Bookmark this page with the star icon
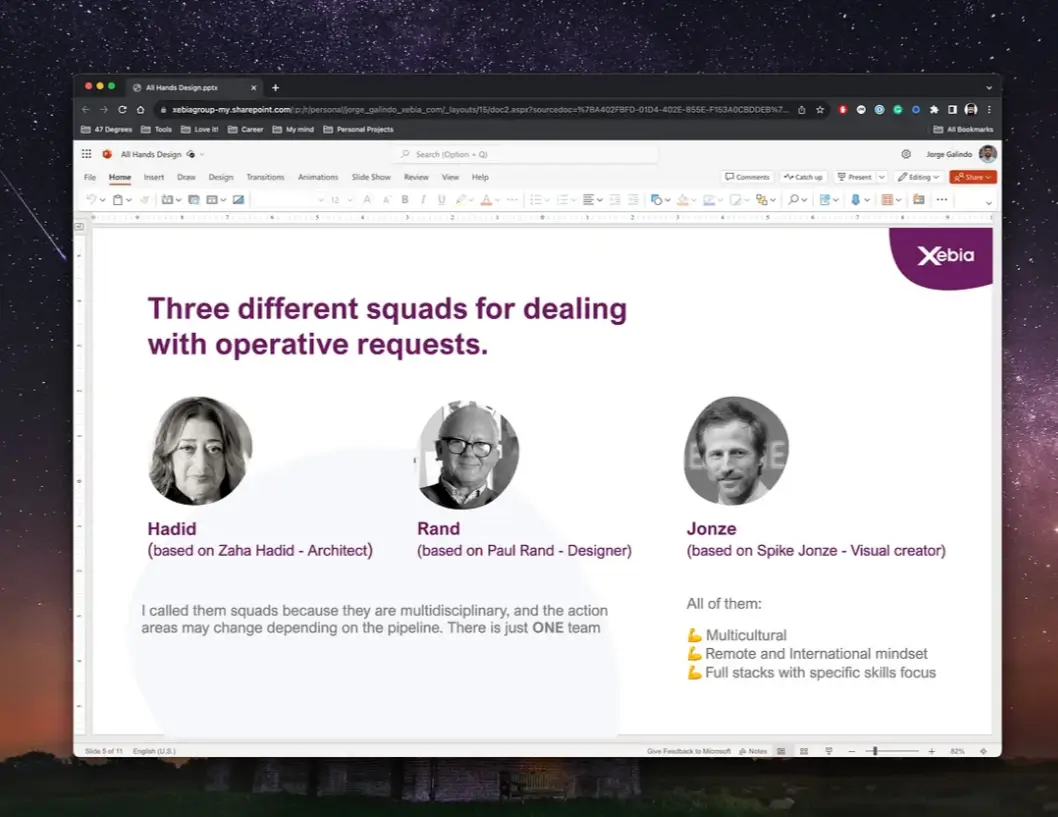This screenshot has height=817, width=1058. (820, 109)
